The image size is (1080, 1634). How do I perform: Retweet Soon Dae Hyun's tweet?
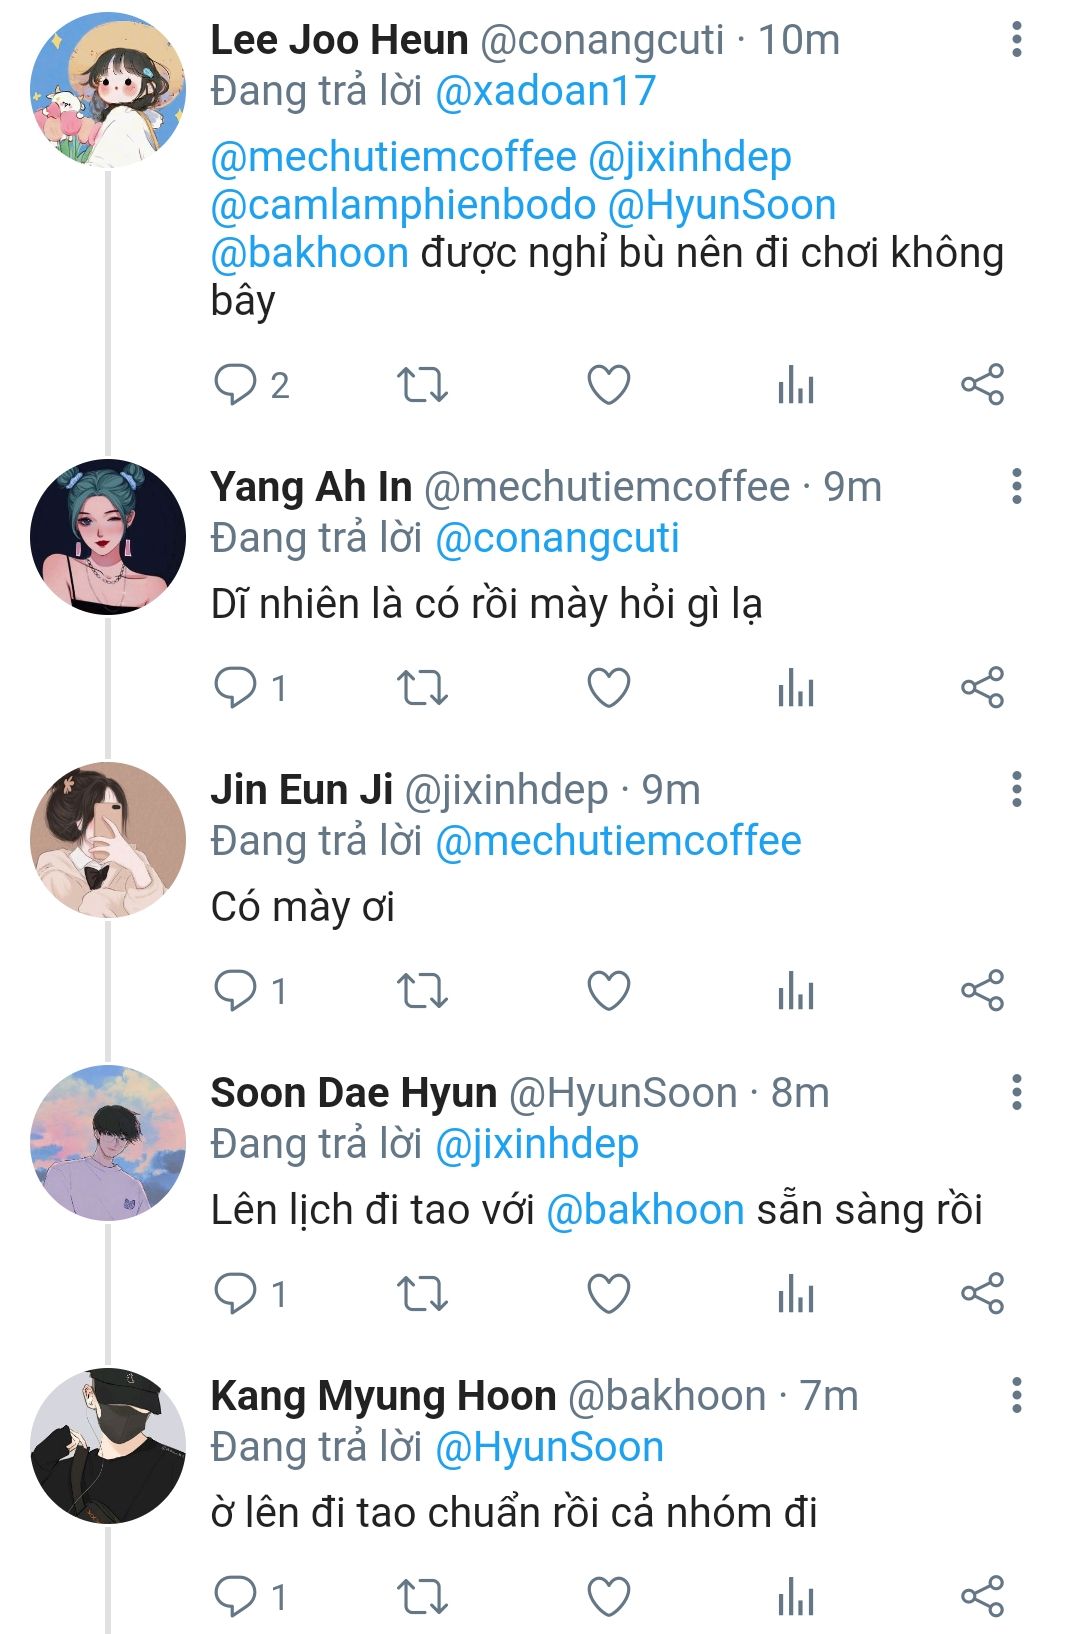tap(422, 1294)
